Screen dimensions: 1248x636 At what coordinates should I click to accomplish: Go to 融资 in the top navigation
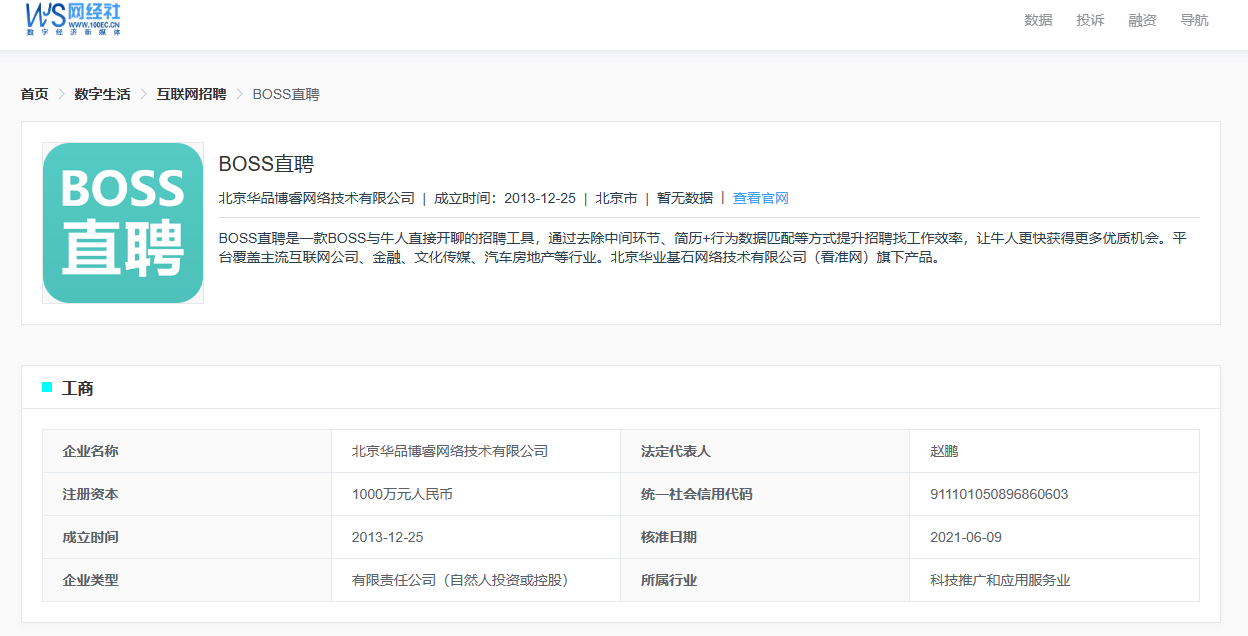pos(1142,20)
